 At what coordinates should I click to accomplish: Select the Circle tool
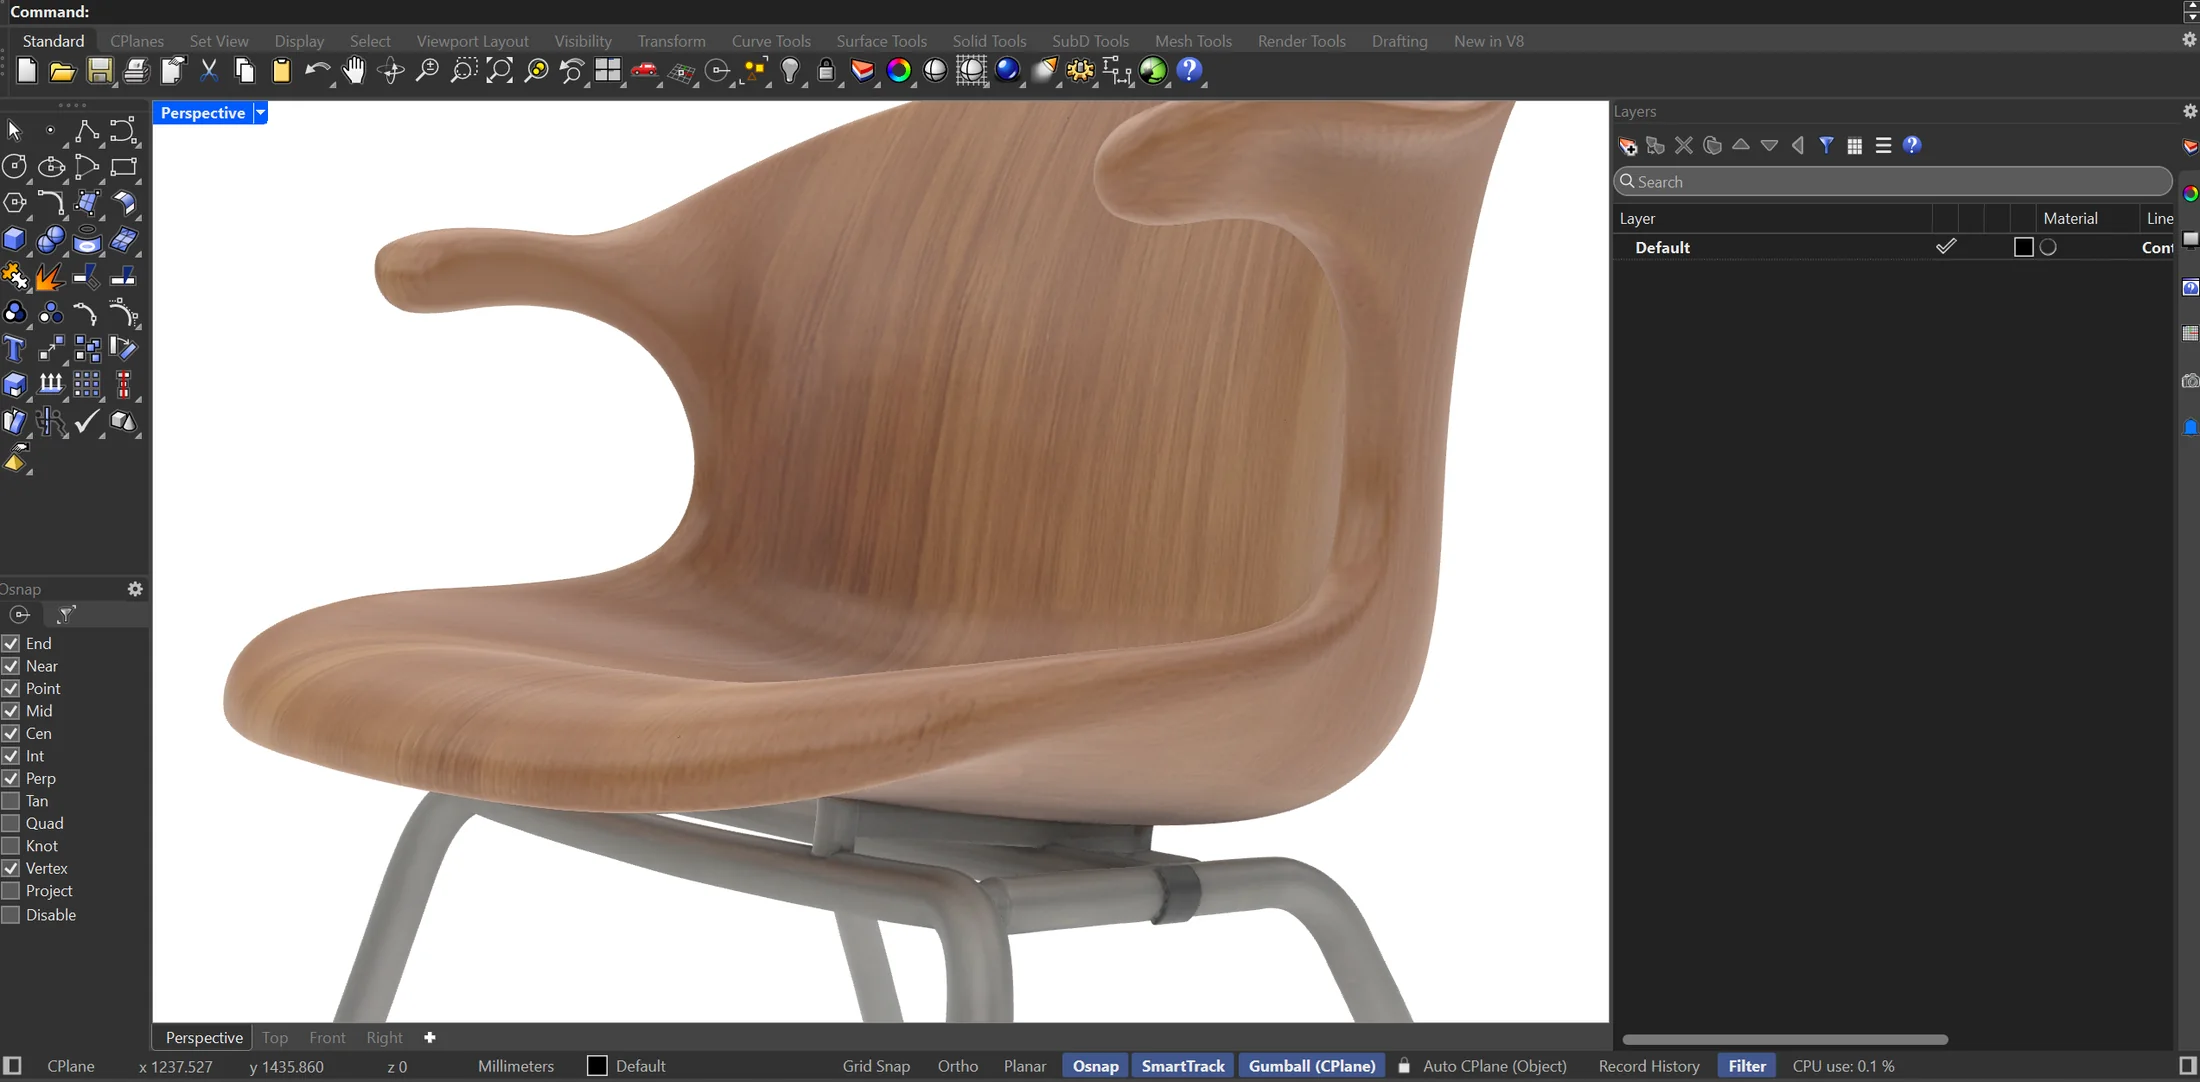coord(15,167)
